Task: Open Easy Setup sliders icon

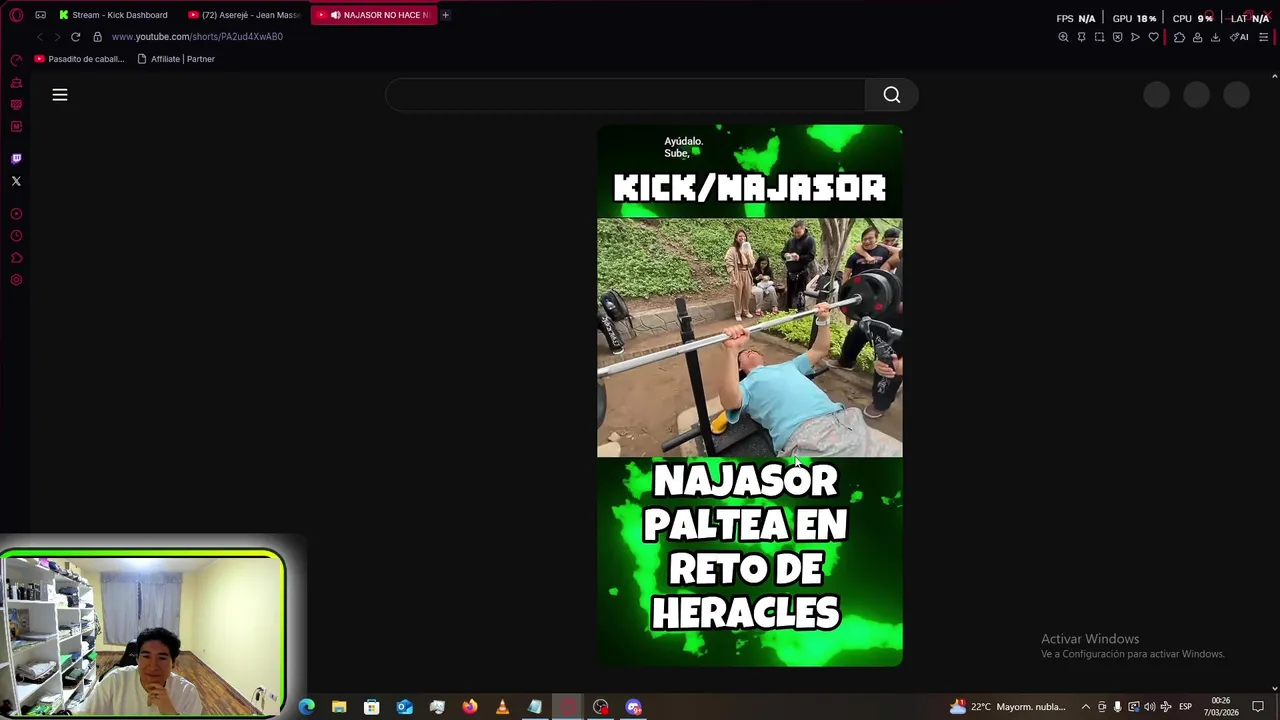Action: (x=1263, y=37)
